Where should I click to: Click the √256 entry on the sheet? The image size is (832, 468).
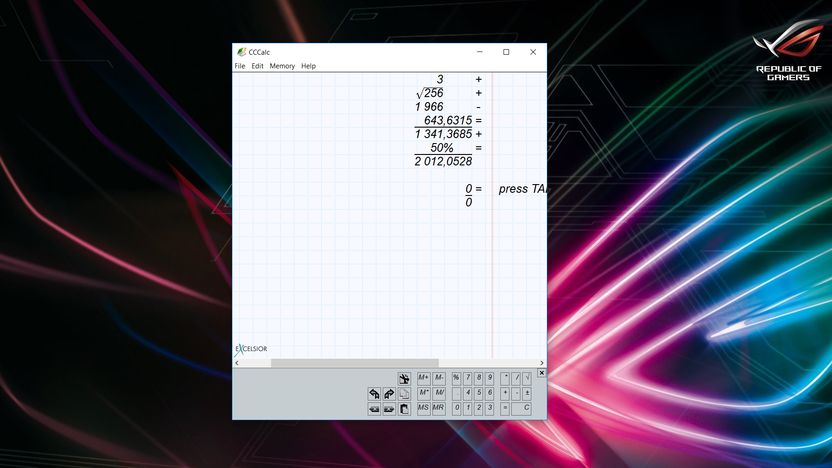point(430,93)
